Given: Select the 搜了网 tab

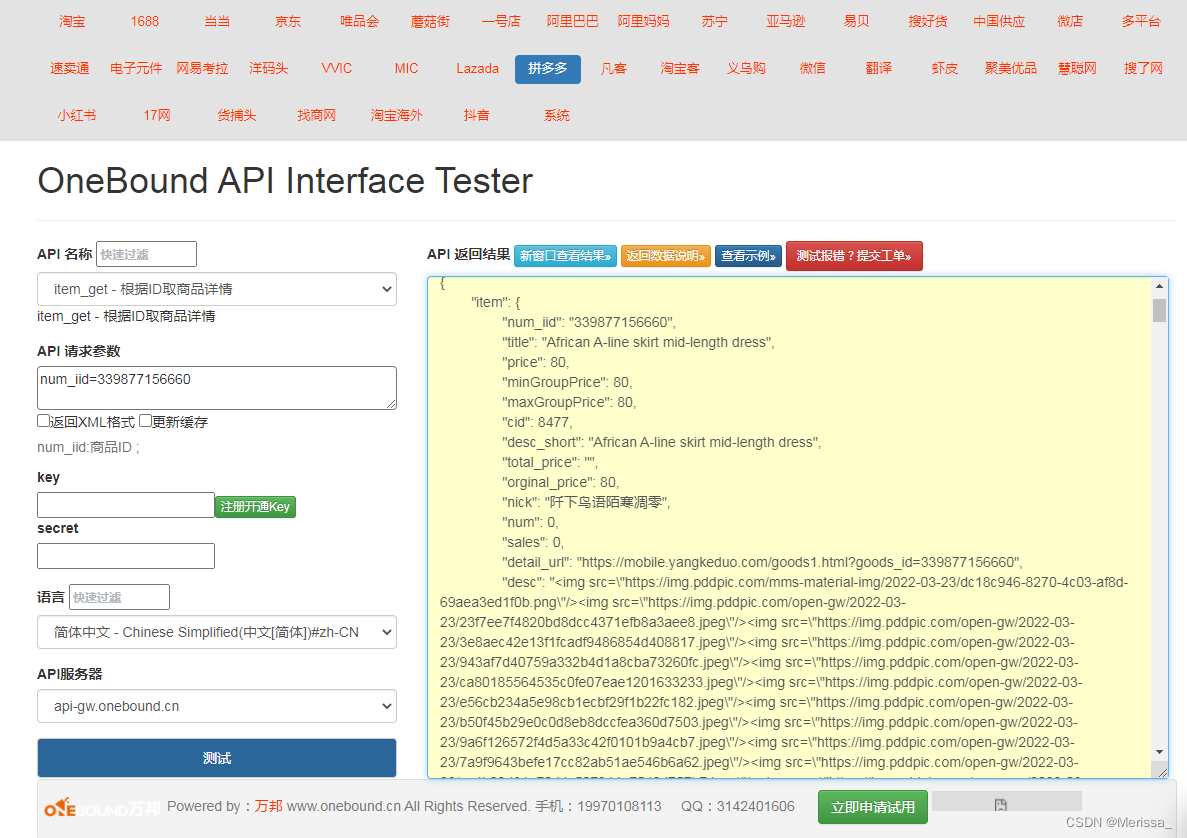Looking at the screenshot, I should [1143, 69].
